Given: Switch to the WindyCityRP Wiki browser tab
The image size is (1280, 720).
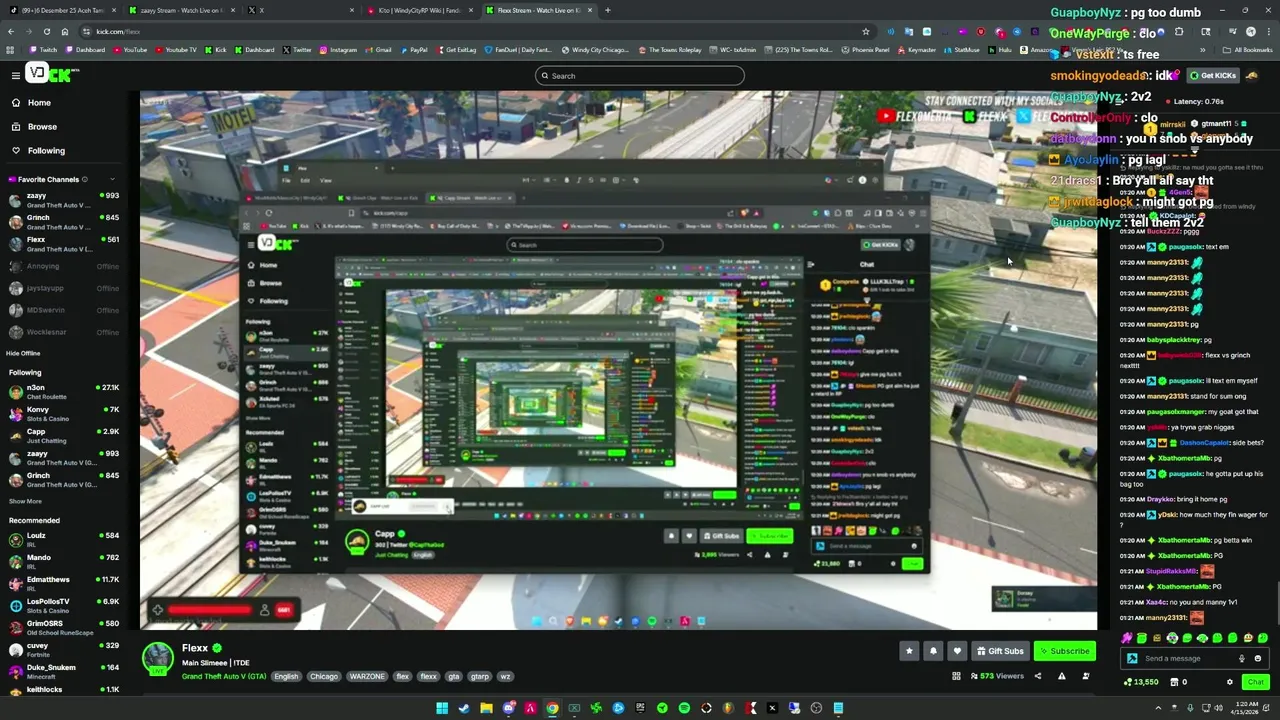Looking at the screenshot, I should 420,10.
